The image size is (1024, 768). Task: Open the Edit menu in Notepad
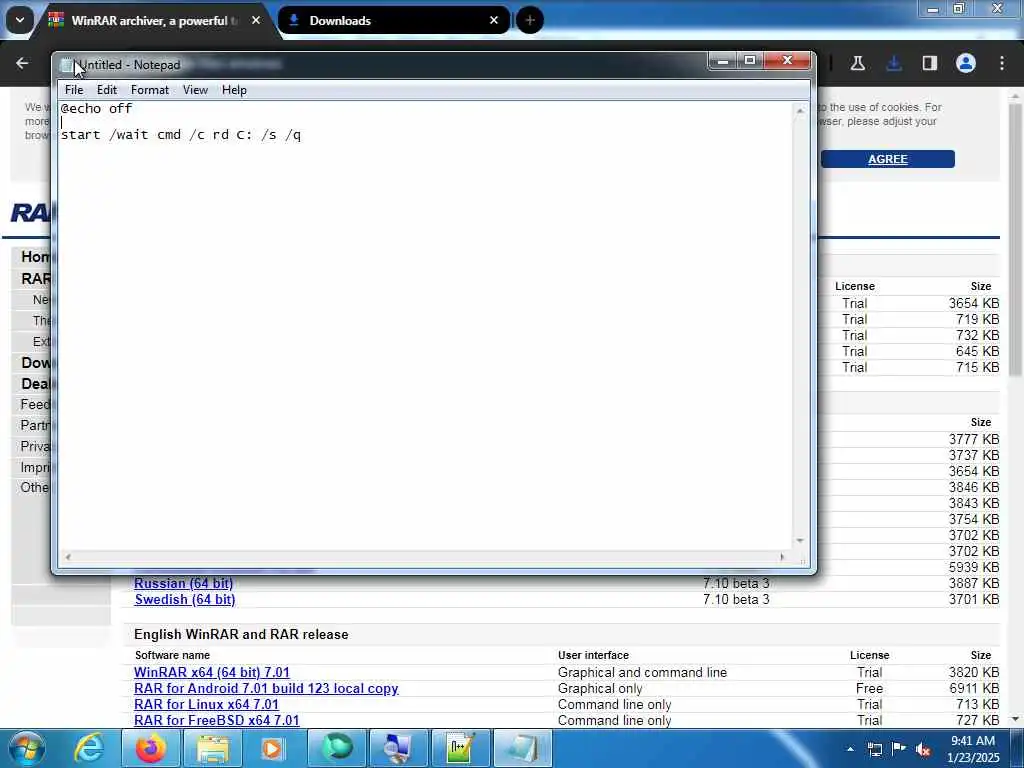click(106, 90)
